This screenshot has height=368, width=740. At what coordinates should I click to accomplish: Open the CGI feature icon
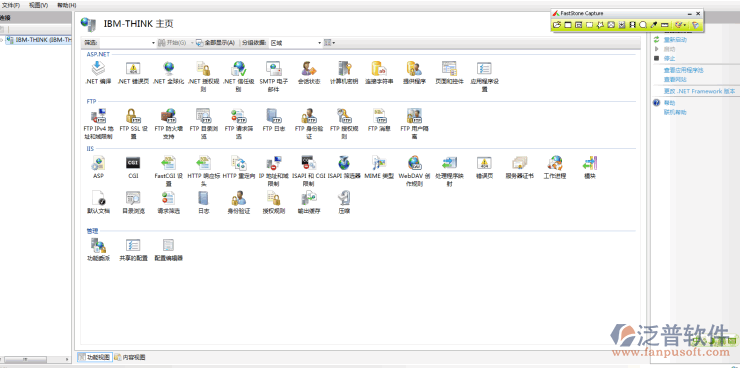click(x=133, y=167)
